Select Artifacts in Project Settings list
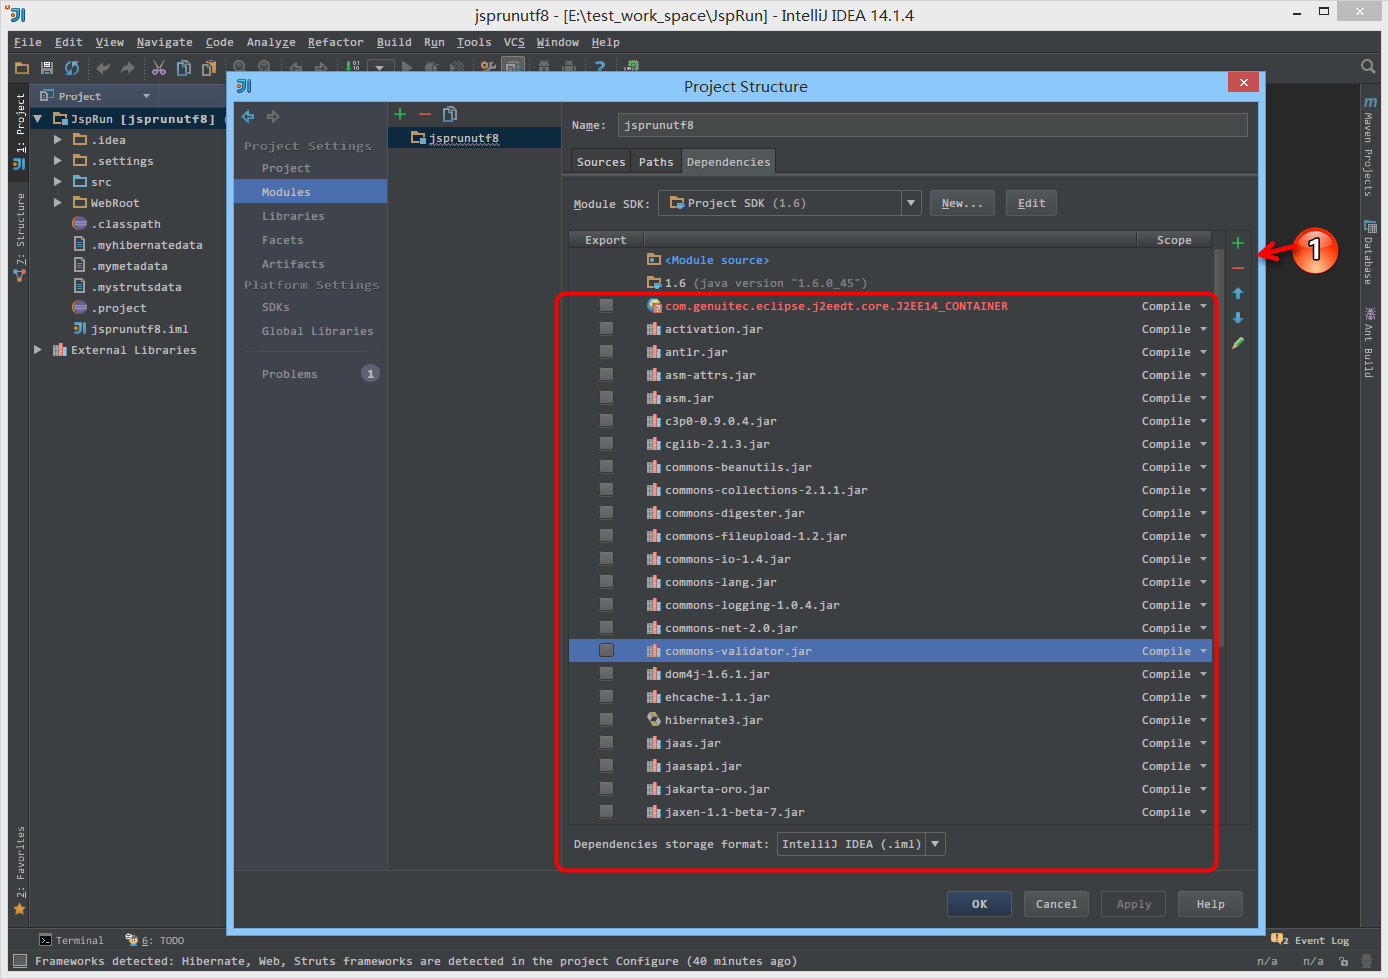Screen dimensions: 1389x979 tap(293, 264)
